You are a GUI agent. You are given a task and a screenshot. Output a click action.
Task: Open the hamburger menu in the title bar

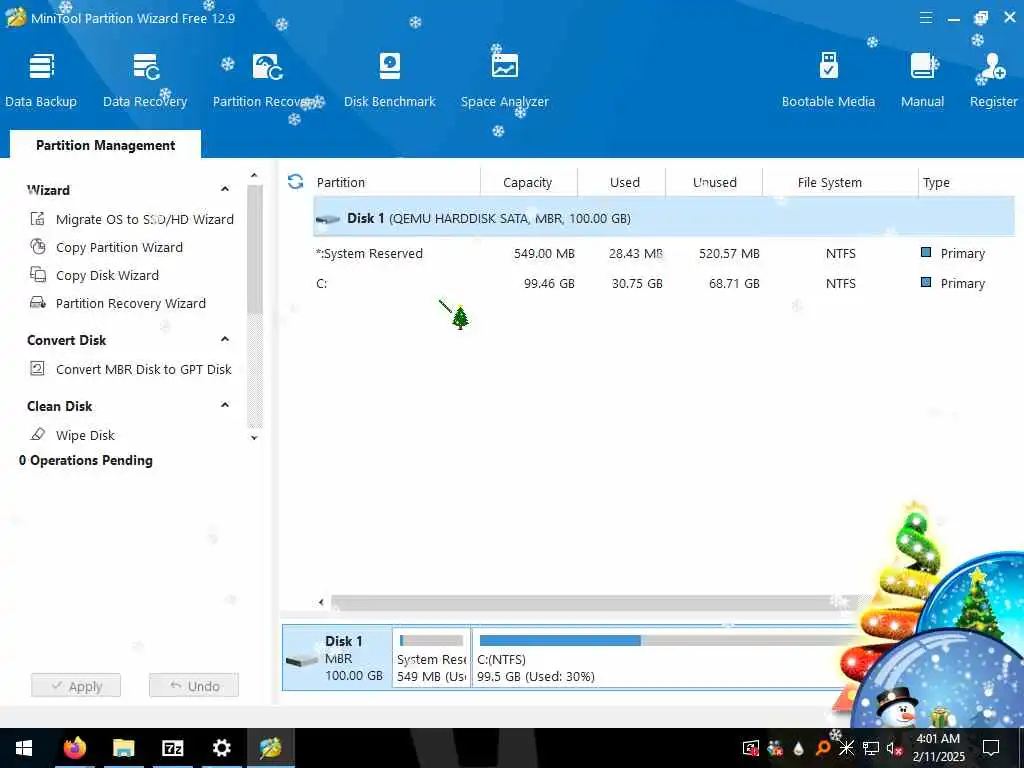(926, 18)
